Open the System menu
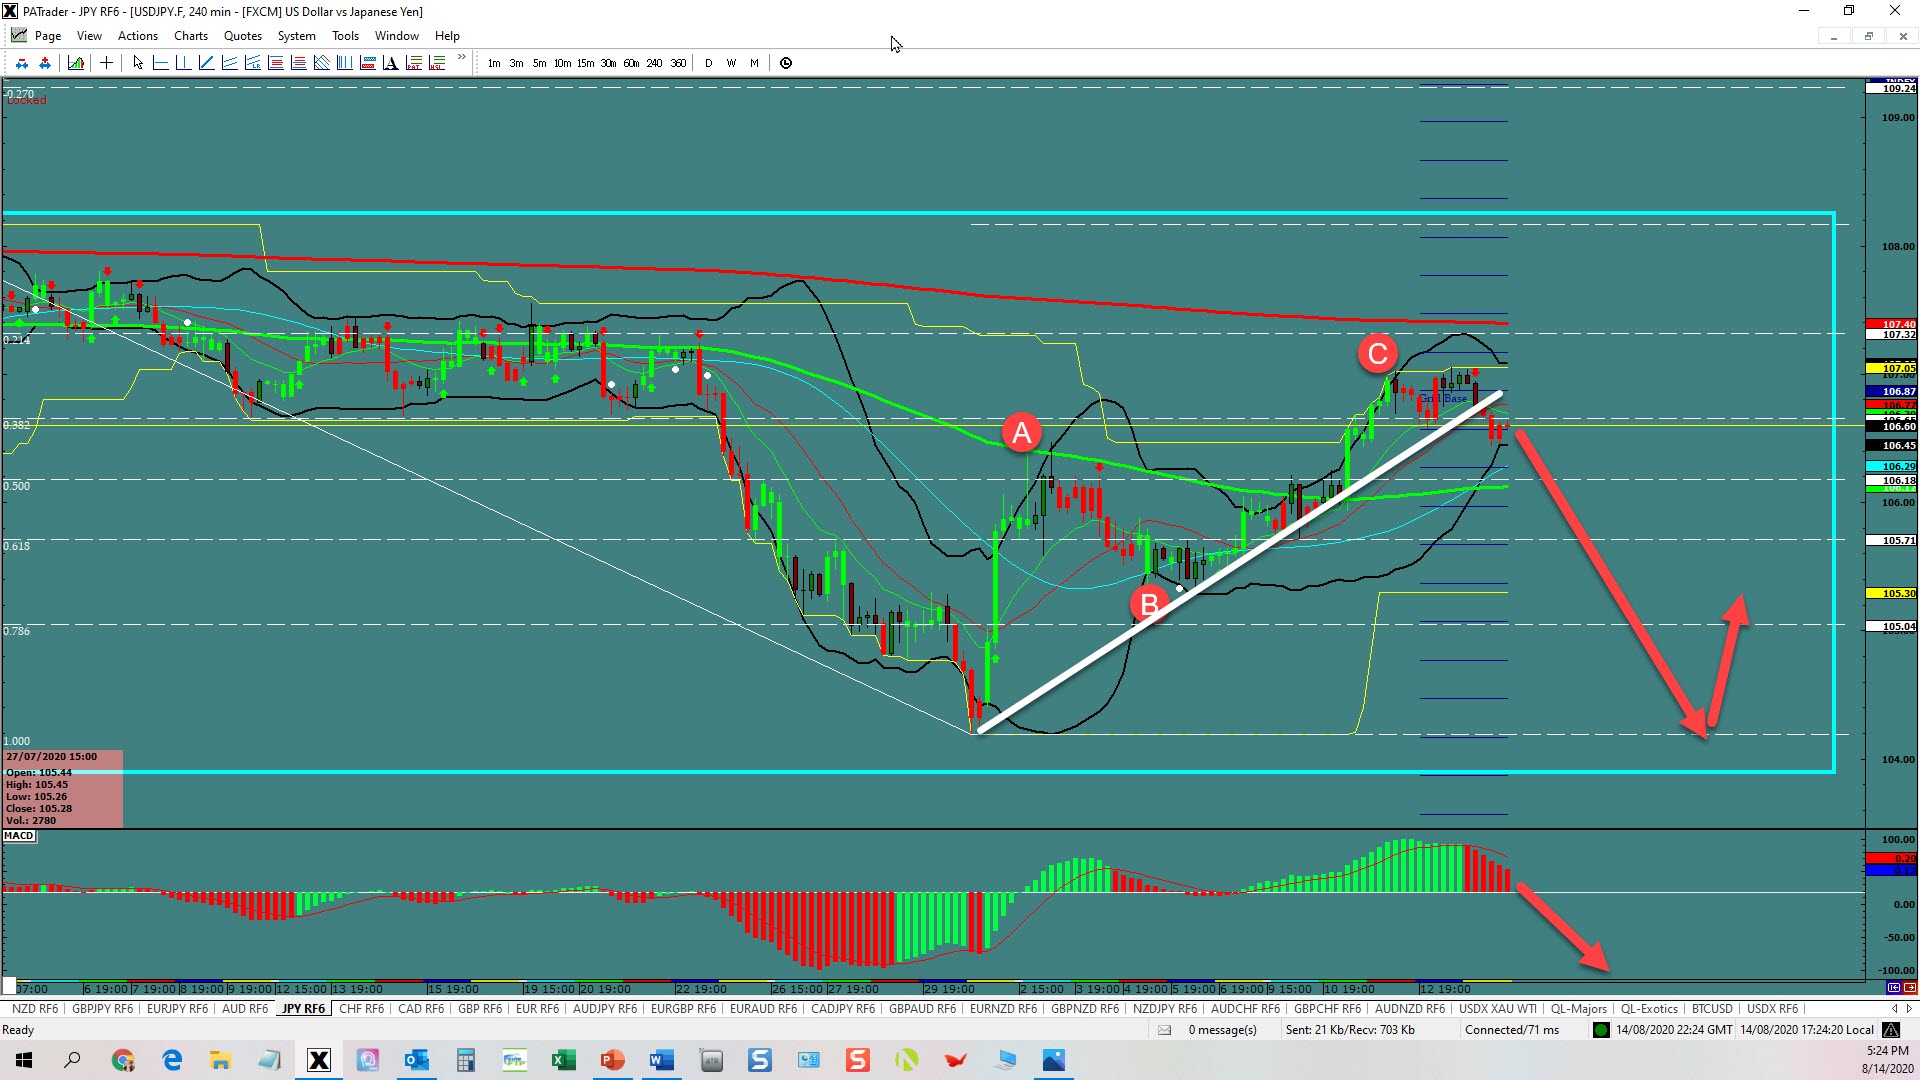Viewport: 1920px width, 1080px height. 296,35
